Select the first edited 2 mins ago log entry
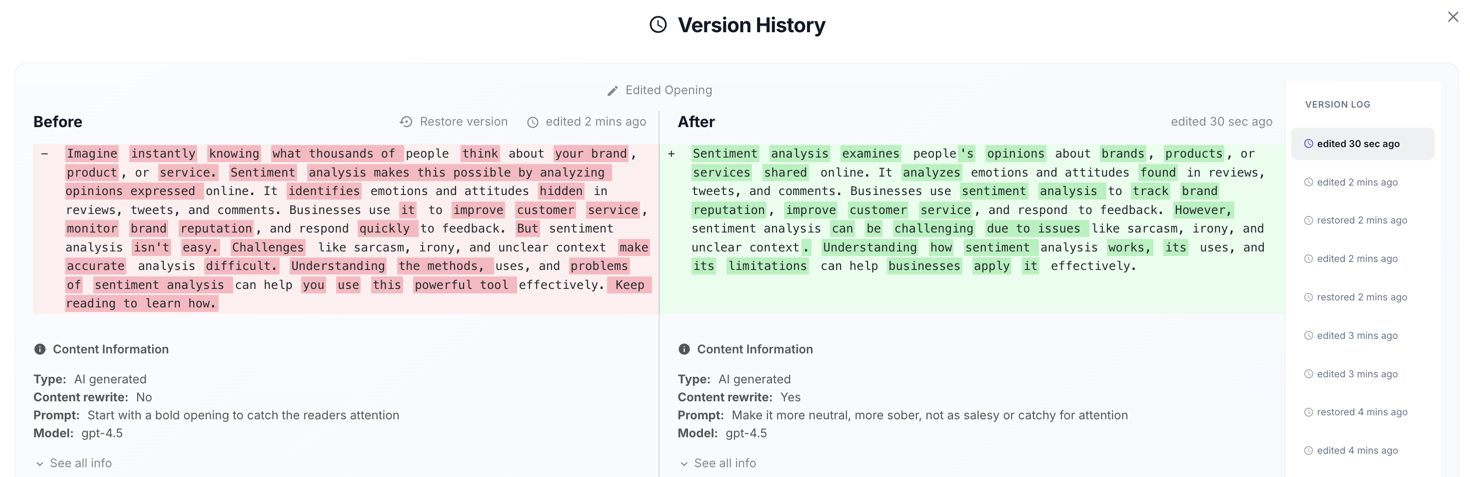 (x=1362, y=182)
